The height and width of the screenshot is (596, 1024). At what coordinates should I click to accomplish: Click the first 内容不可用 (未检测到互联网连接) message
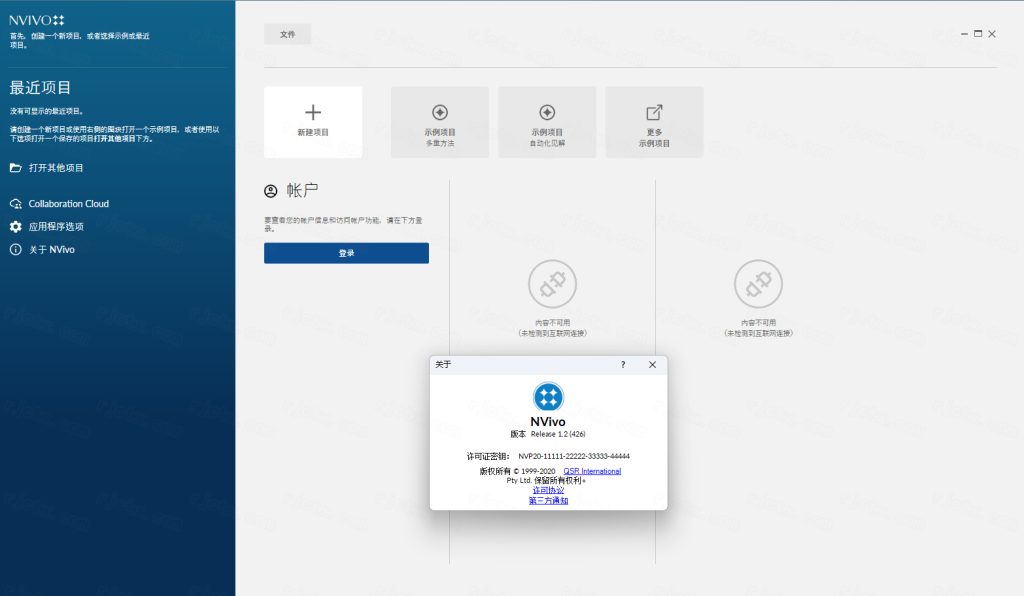[x=552, y=328]
